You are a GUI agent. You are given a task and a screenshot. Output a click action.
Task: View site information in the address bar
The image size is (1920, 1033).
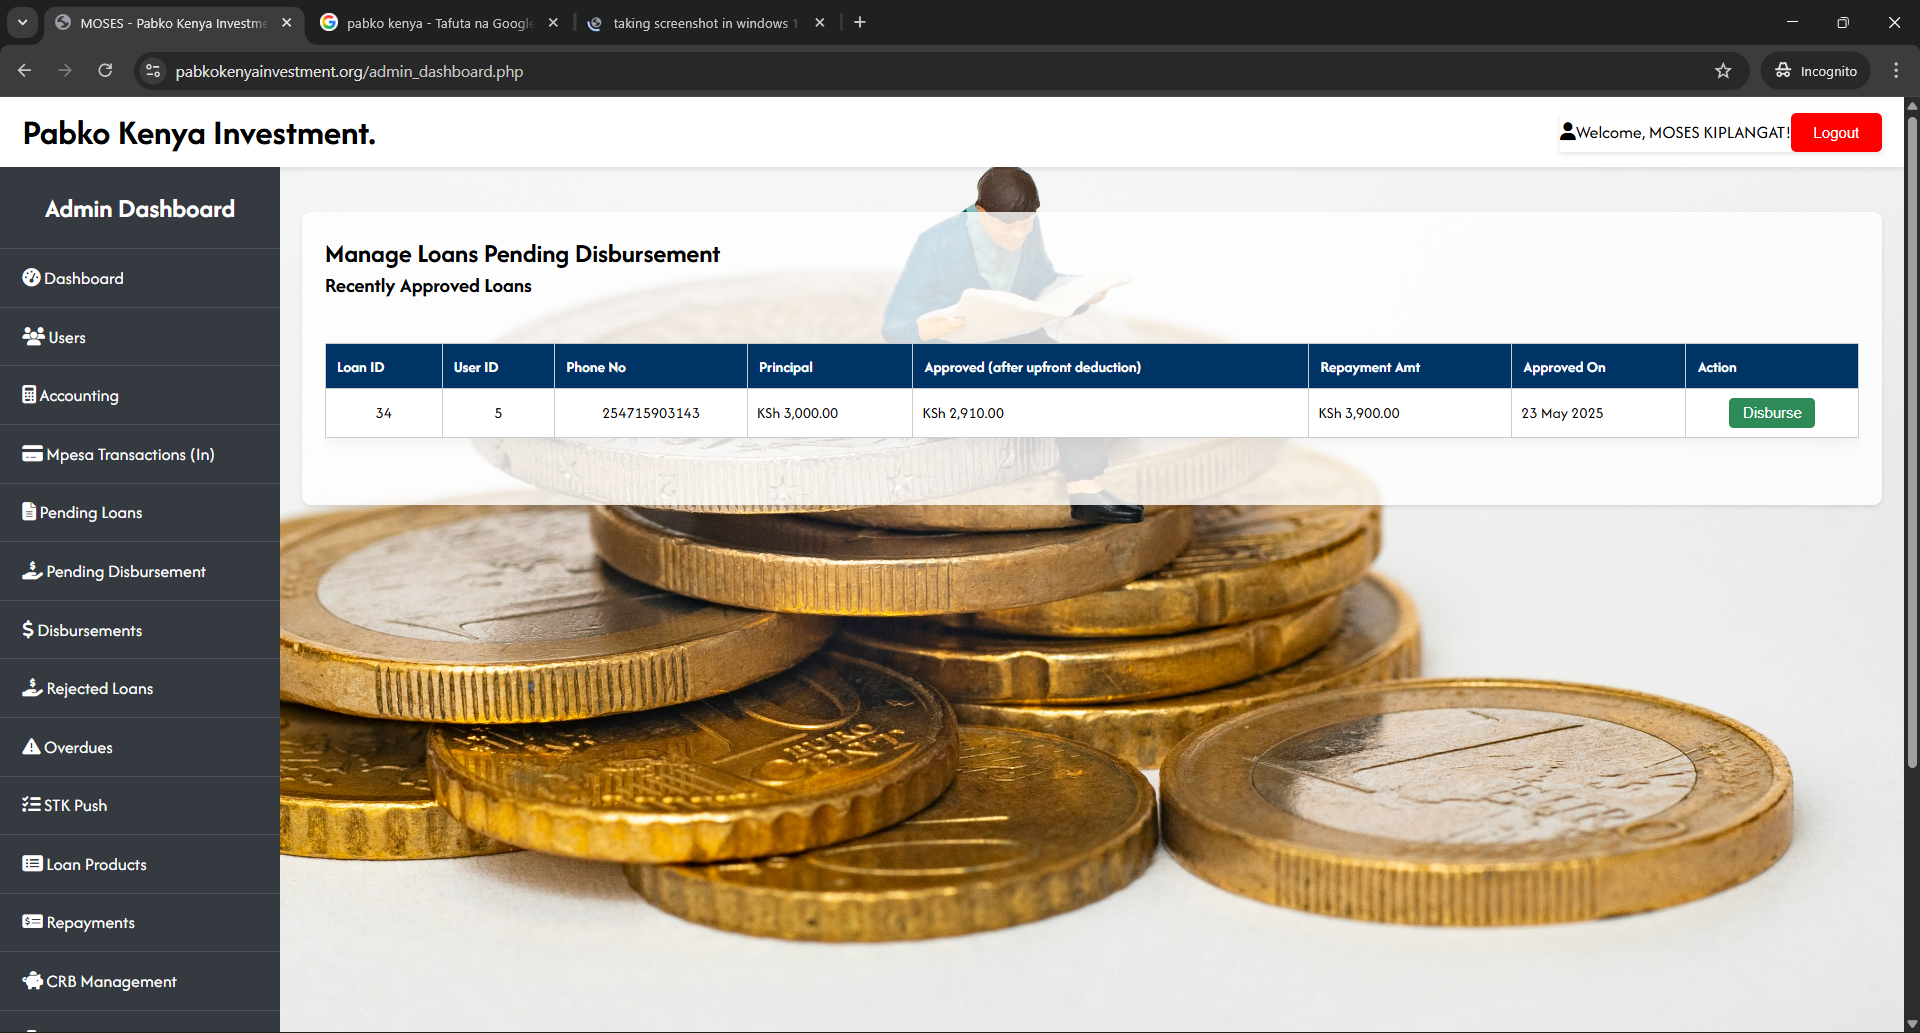pos(153,71)
